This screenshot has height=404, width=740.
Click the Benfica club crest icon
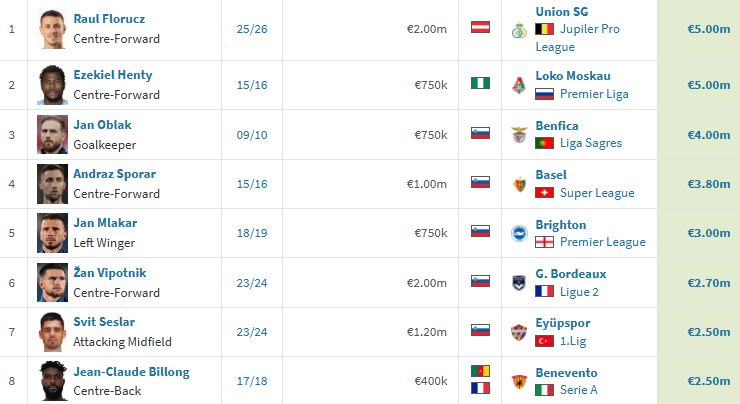point(518,134)
